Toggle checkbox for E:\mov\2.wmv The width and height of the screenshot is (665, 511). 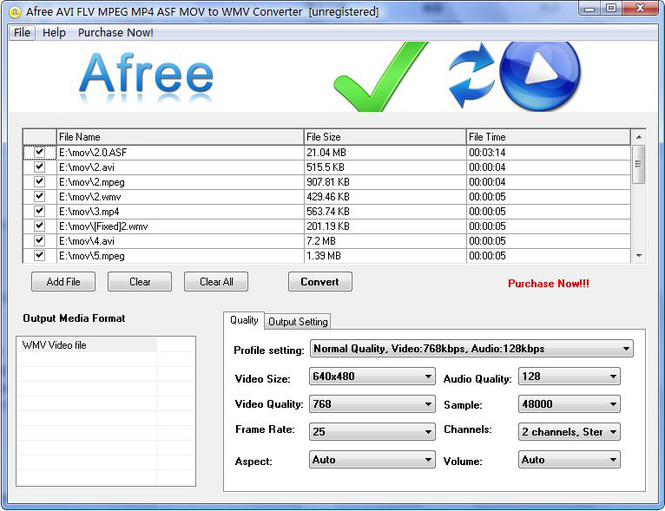click(x=39, y=196)
